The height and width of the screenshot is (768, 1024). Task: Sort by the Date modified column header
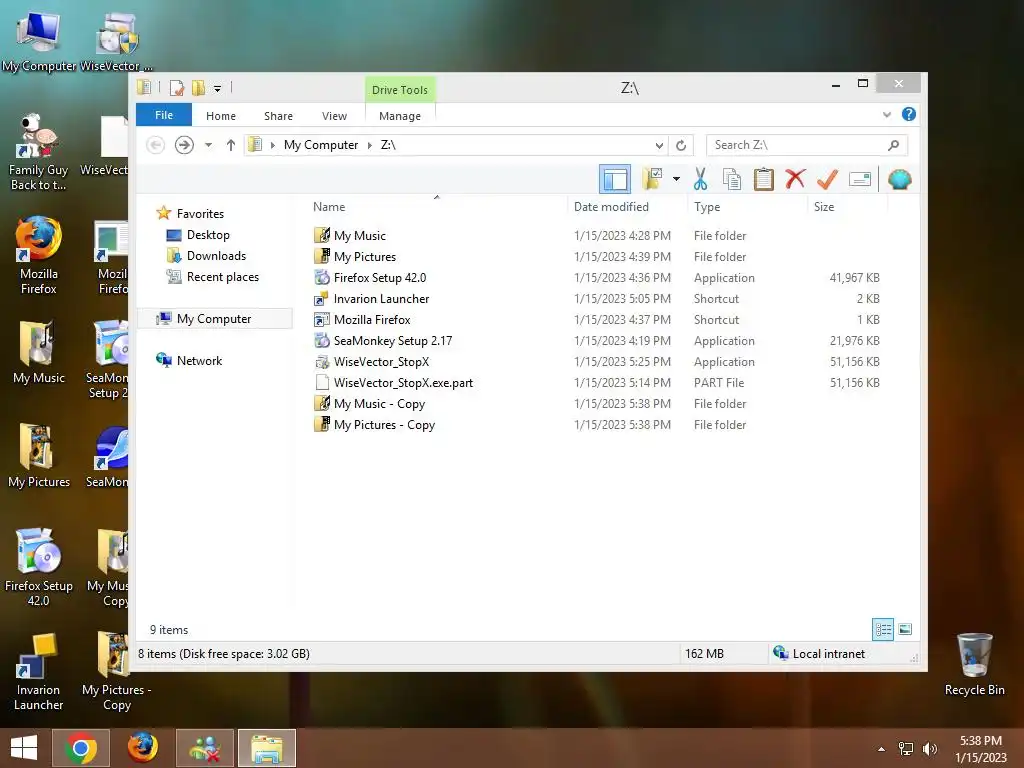click(x=611, y=207)
